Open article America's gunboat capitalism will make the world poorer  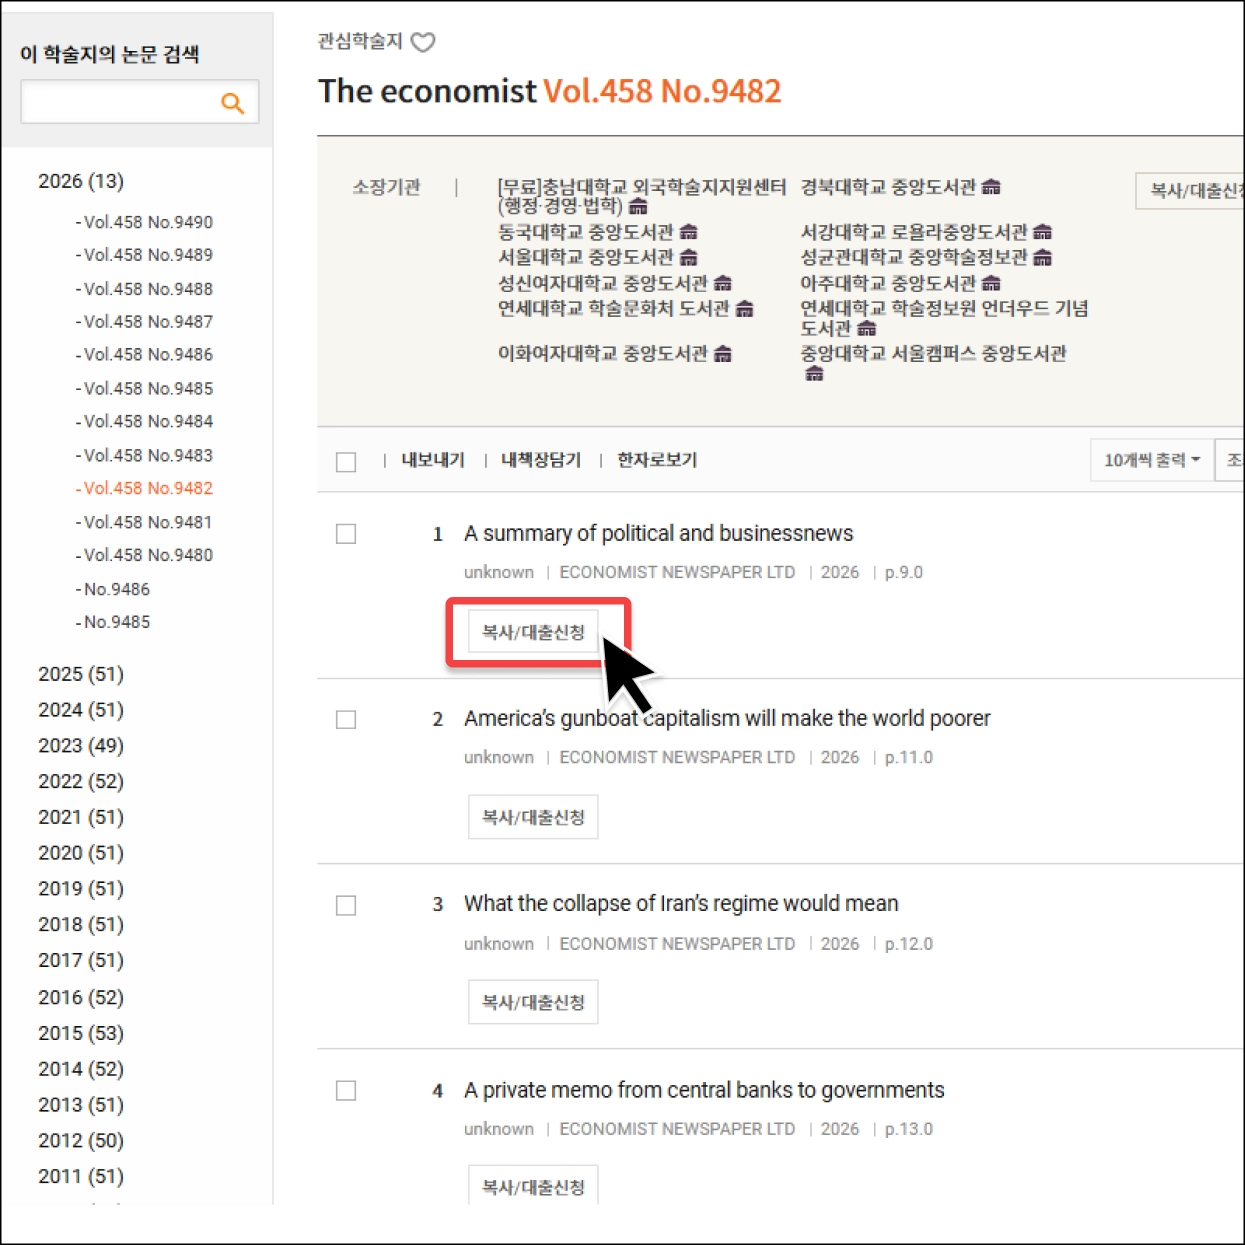pyautogui.click(x=727, y=719)
